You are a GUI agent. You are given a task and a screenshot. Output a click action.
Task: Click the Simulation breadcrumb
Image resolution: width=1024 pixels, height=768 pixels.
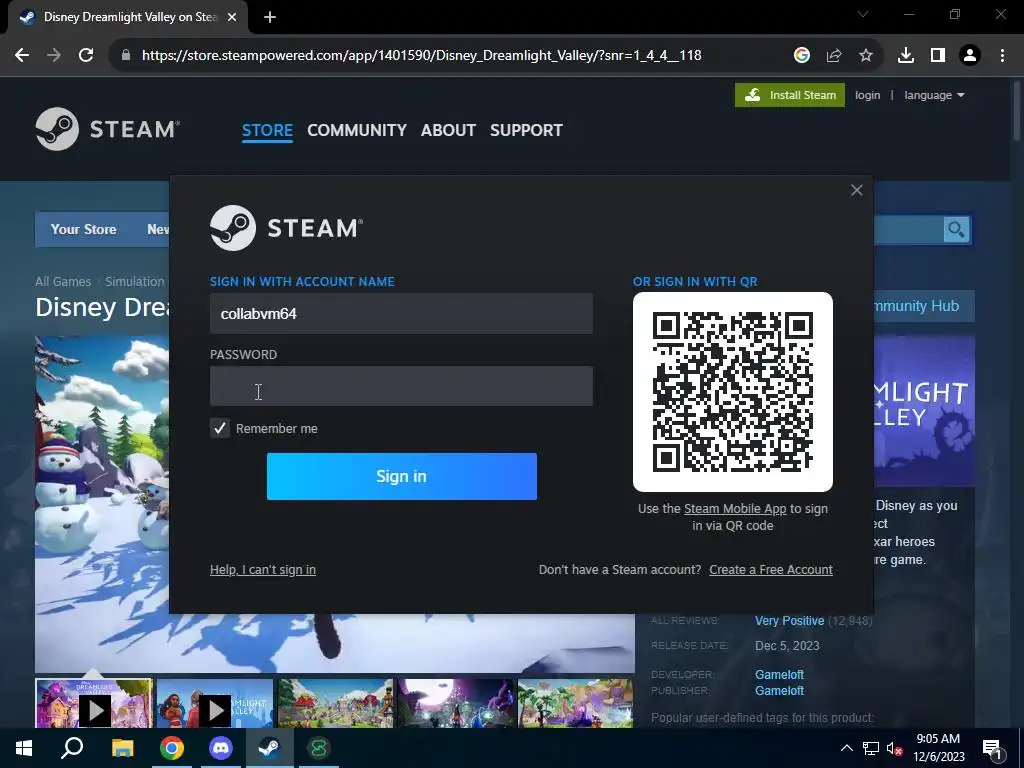coord(135,281)
